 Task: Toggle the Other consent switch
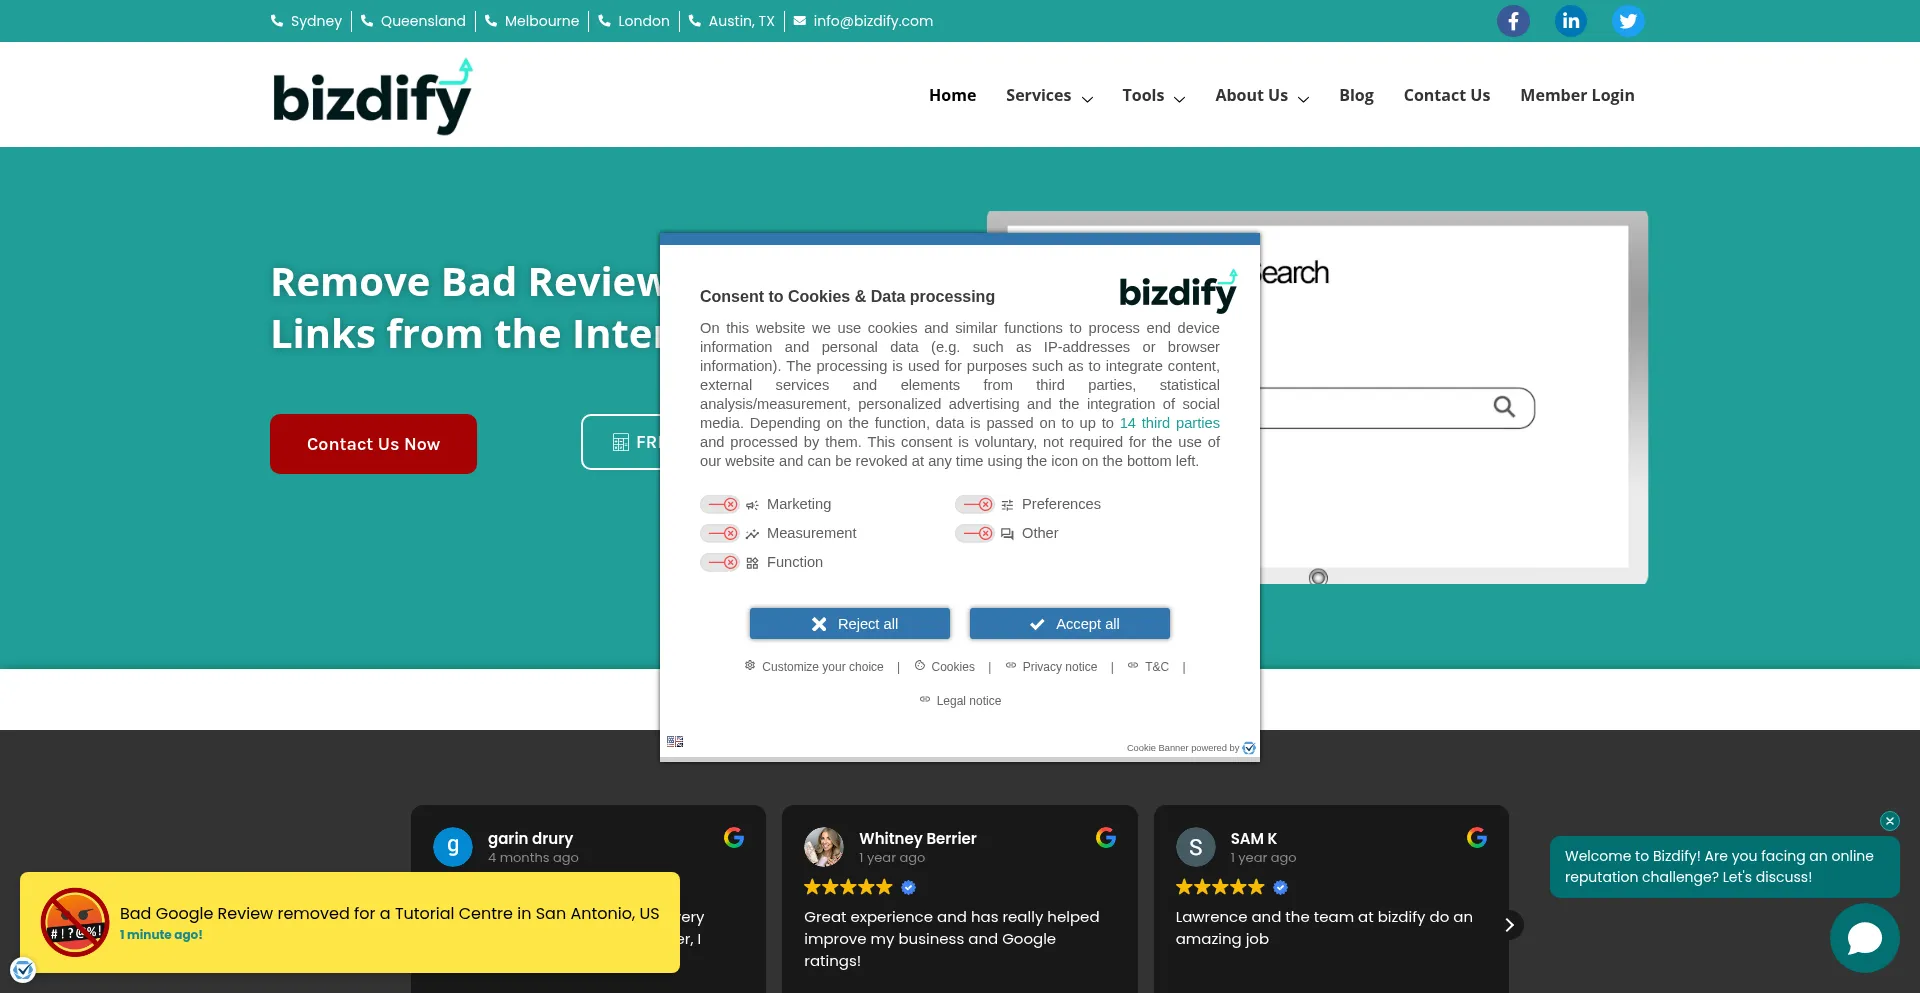coord(975,533)
